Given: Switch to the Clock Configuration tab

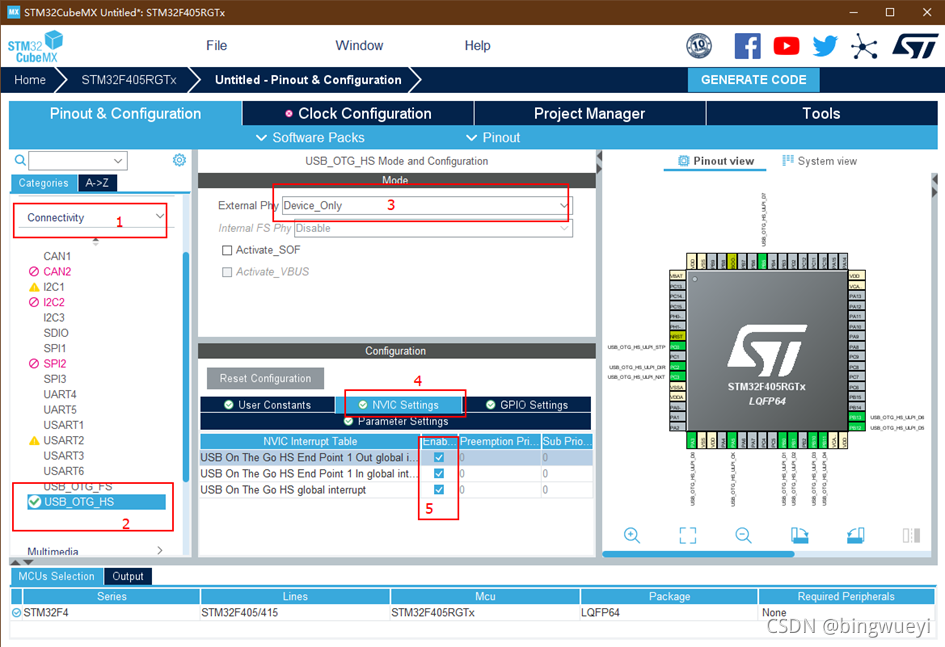Looking at the screenshot, I should [x=358, y=113].
